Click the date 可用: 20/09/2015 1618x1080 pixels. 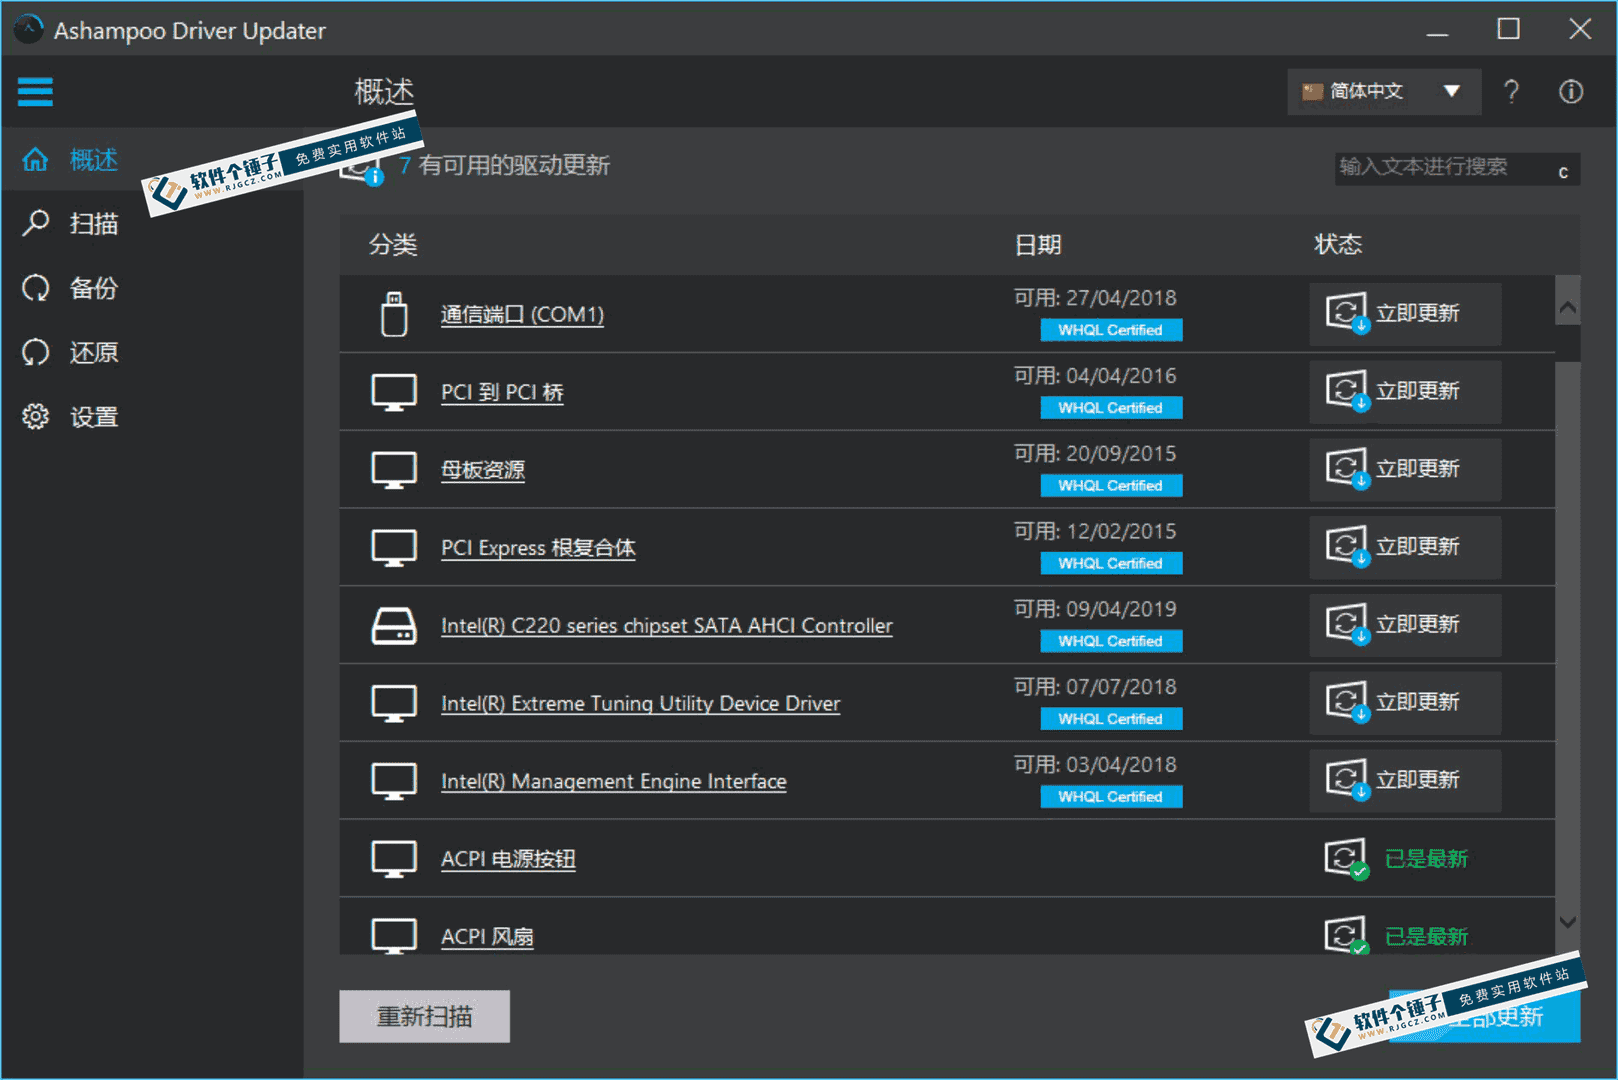pos(1095,454)
